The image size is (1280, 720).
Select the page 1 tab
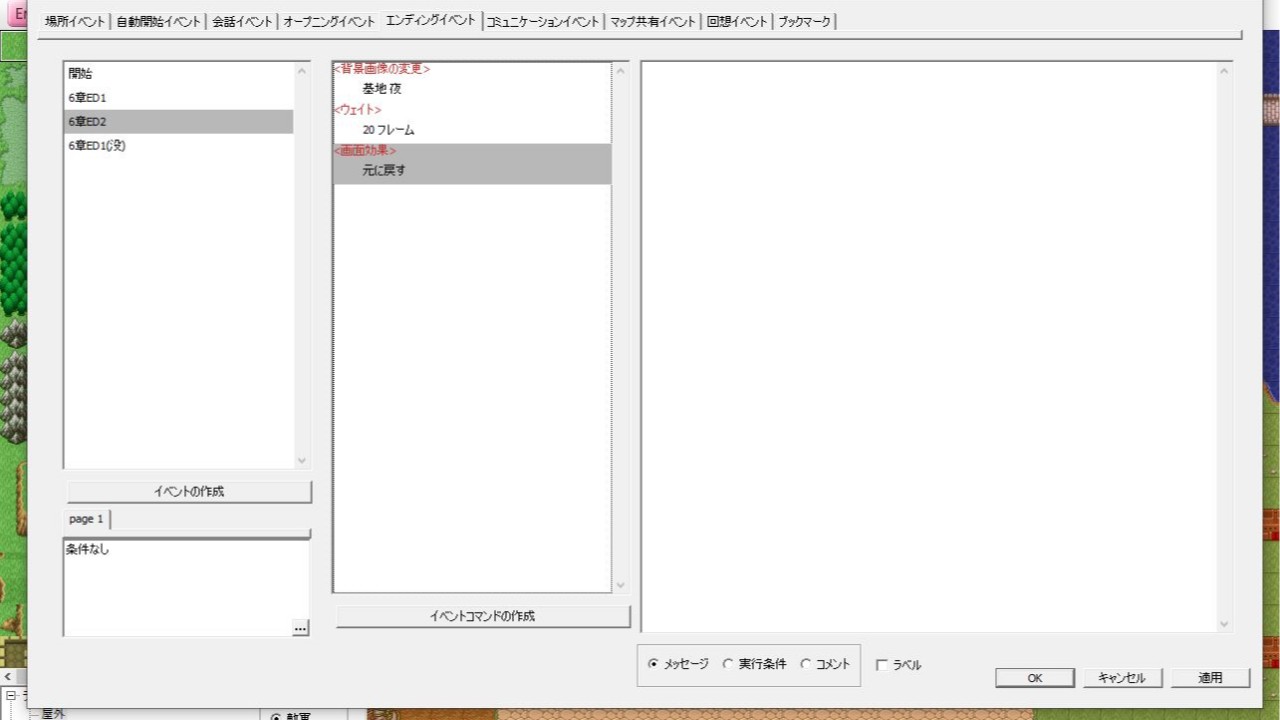(x=85, y=518)
